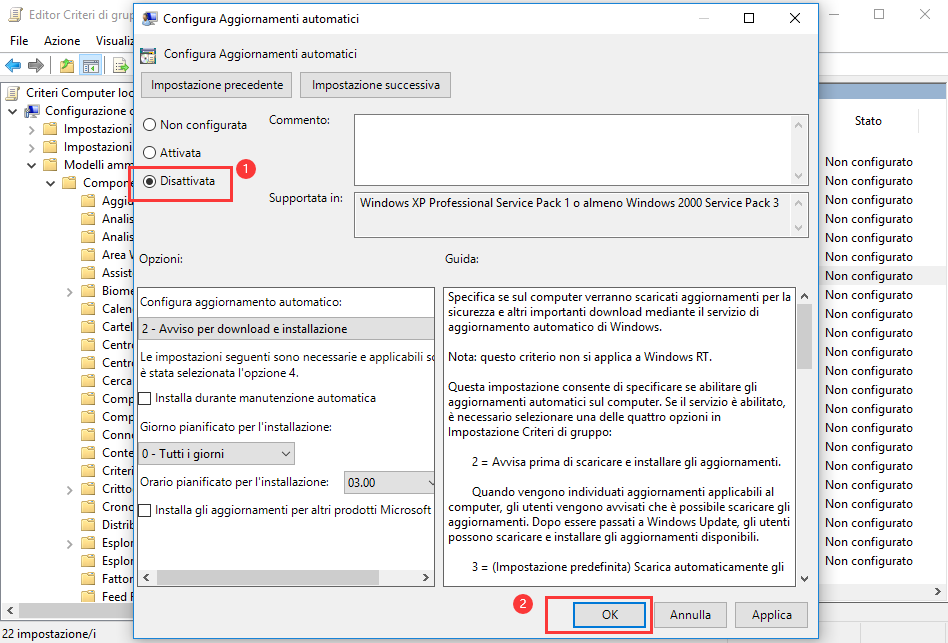Click the folder icon next to Assist

pyautogui.click(x=88, y=273)
